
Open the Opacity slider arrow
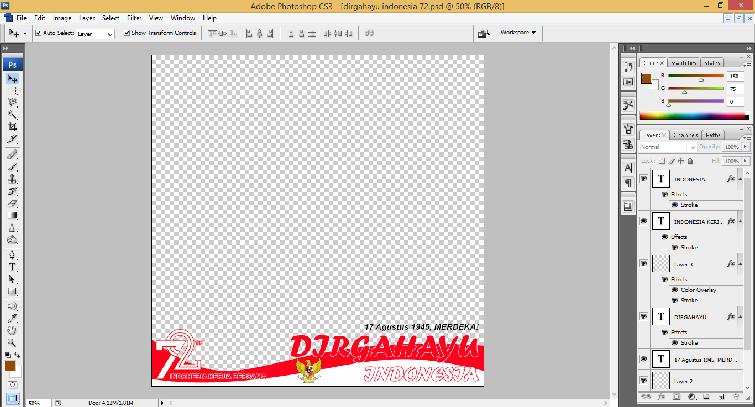click(745, 147)
